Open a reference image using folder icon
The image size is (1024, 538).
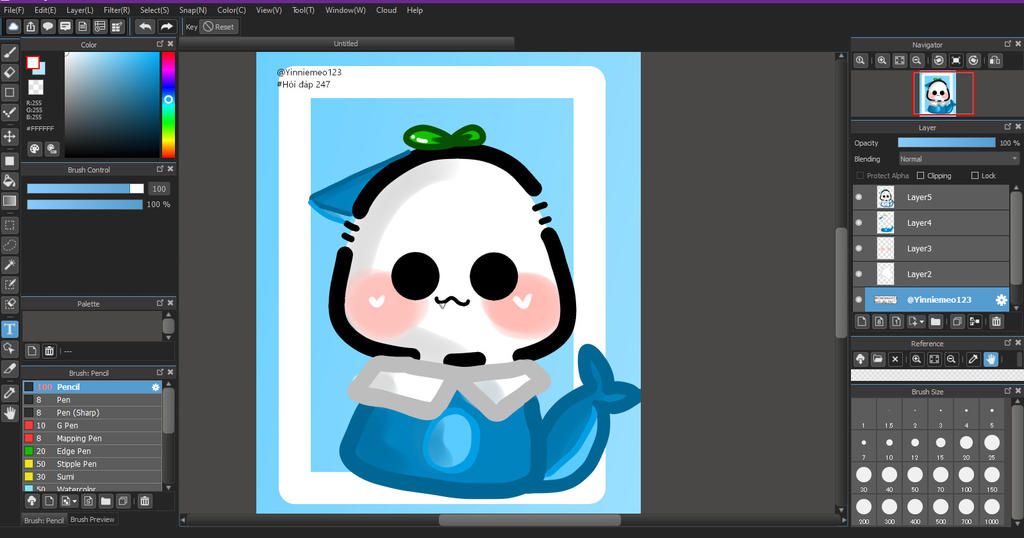878,359
